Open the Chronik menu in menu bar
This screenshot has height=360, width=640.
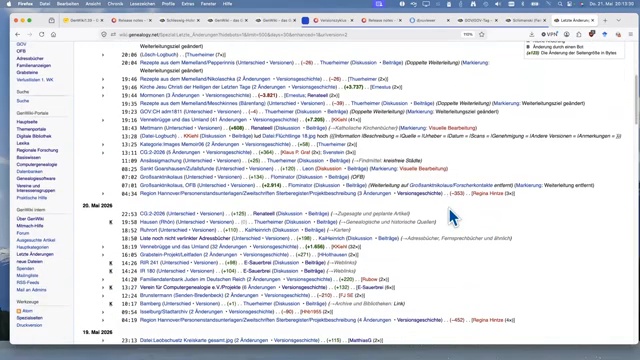(115, 4)
